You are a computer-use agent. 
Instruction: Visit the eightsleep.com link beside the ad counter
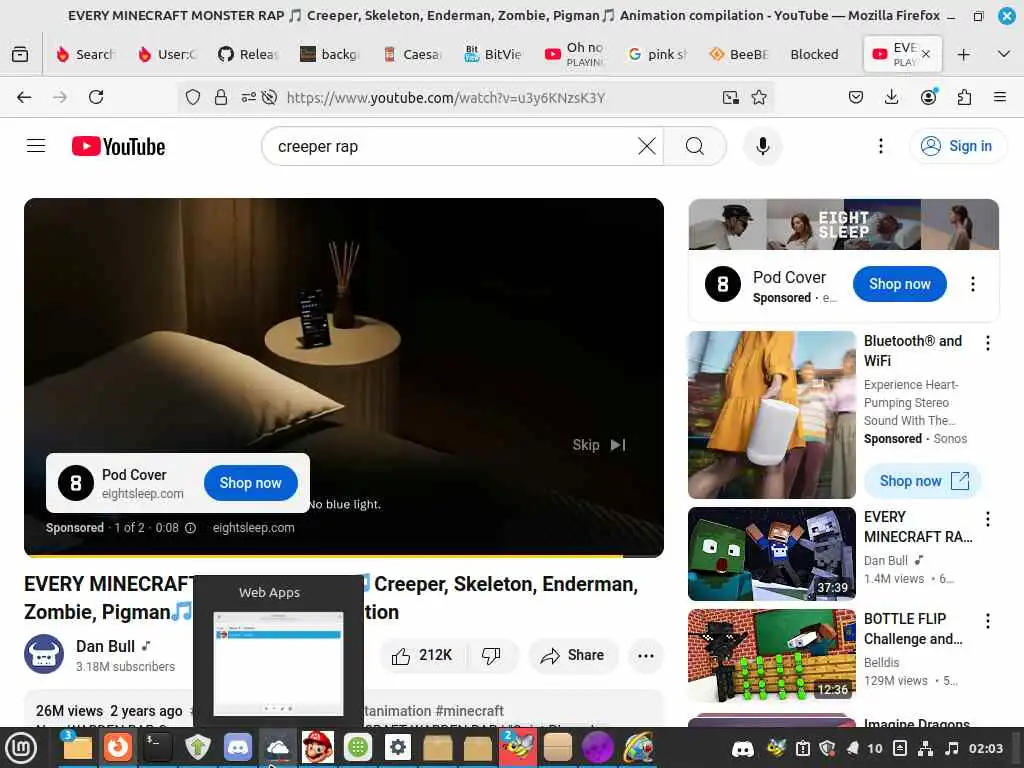pos(253,528)
